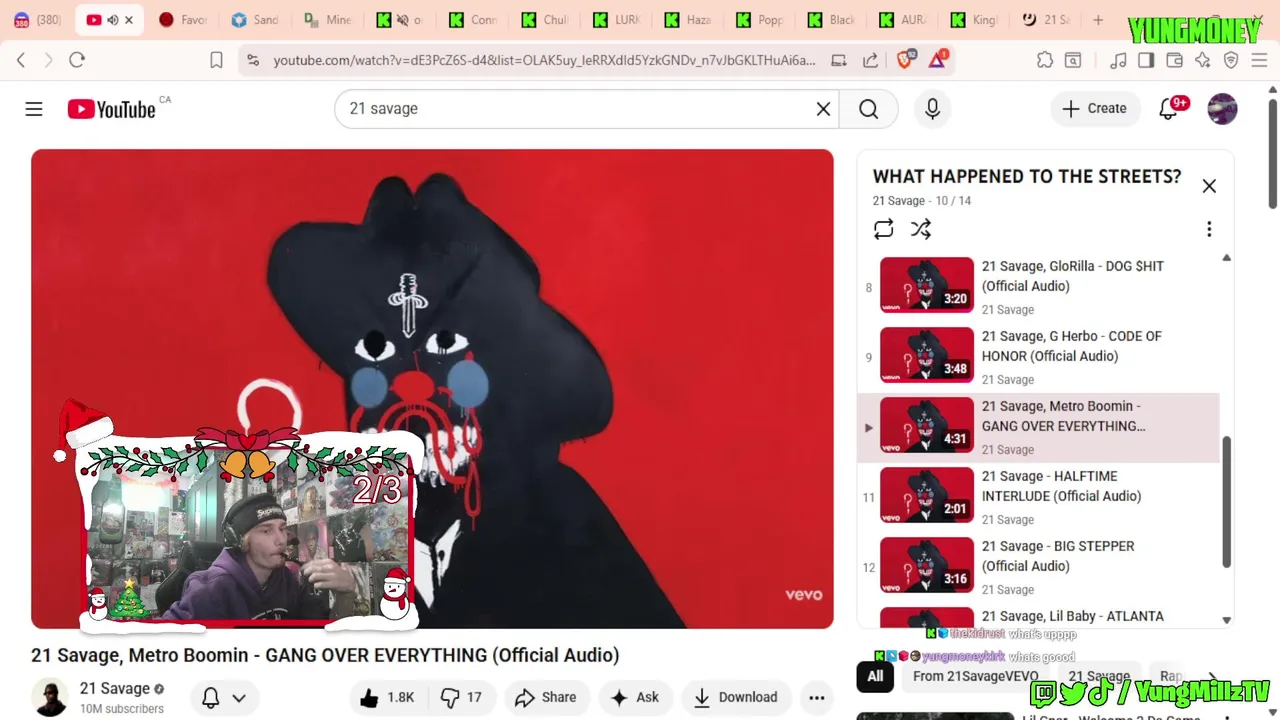The image size is (1280, 720).
Task: Open the notifications bell in the YouTube header
Action: (1168, 109)
